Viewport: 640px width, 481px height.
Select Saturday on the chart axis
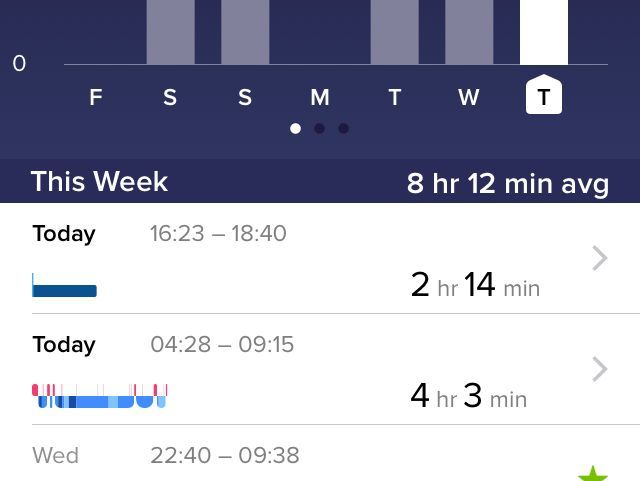(x=170, y=97)
